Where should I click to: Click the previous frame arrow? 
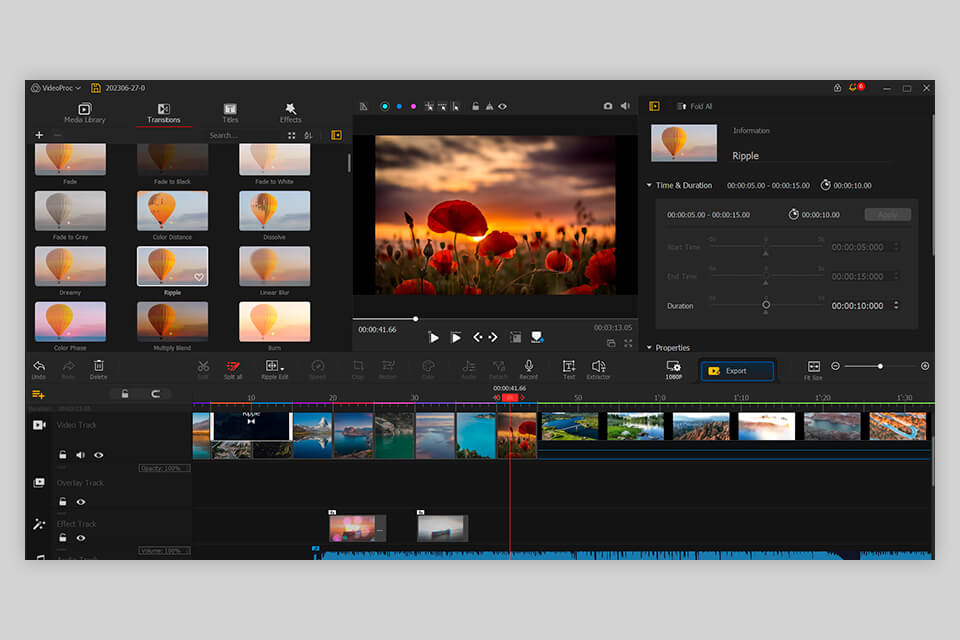[x=478, y=337]
